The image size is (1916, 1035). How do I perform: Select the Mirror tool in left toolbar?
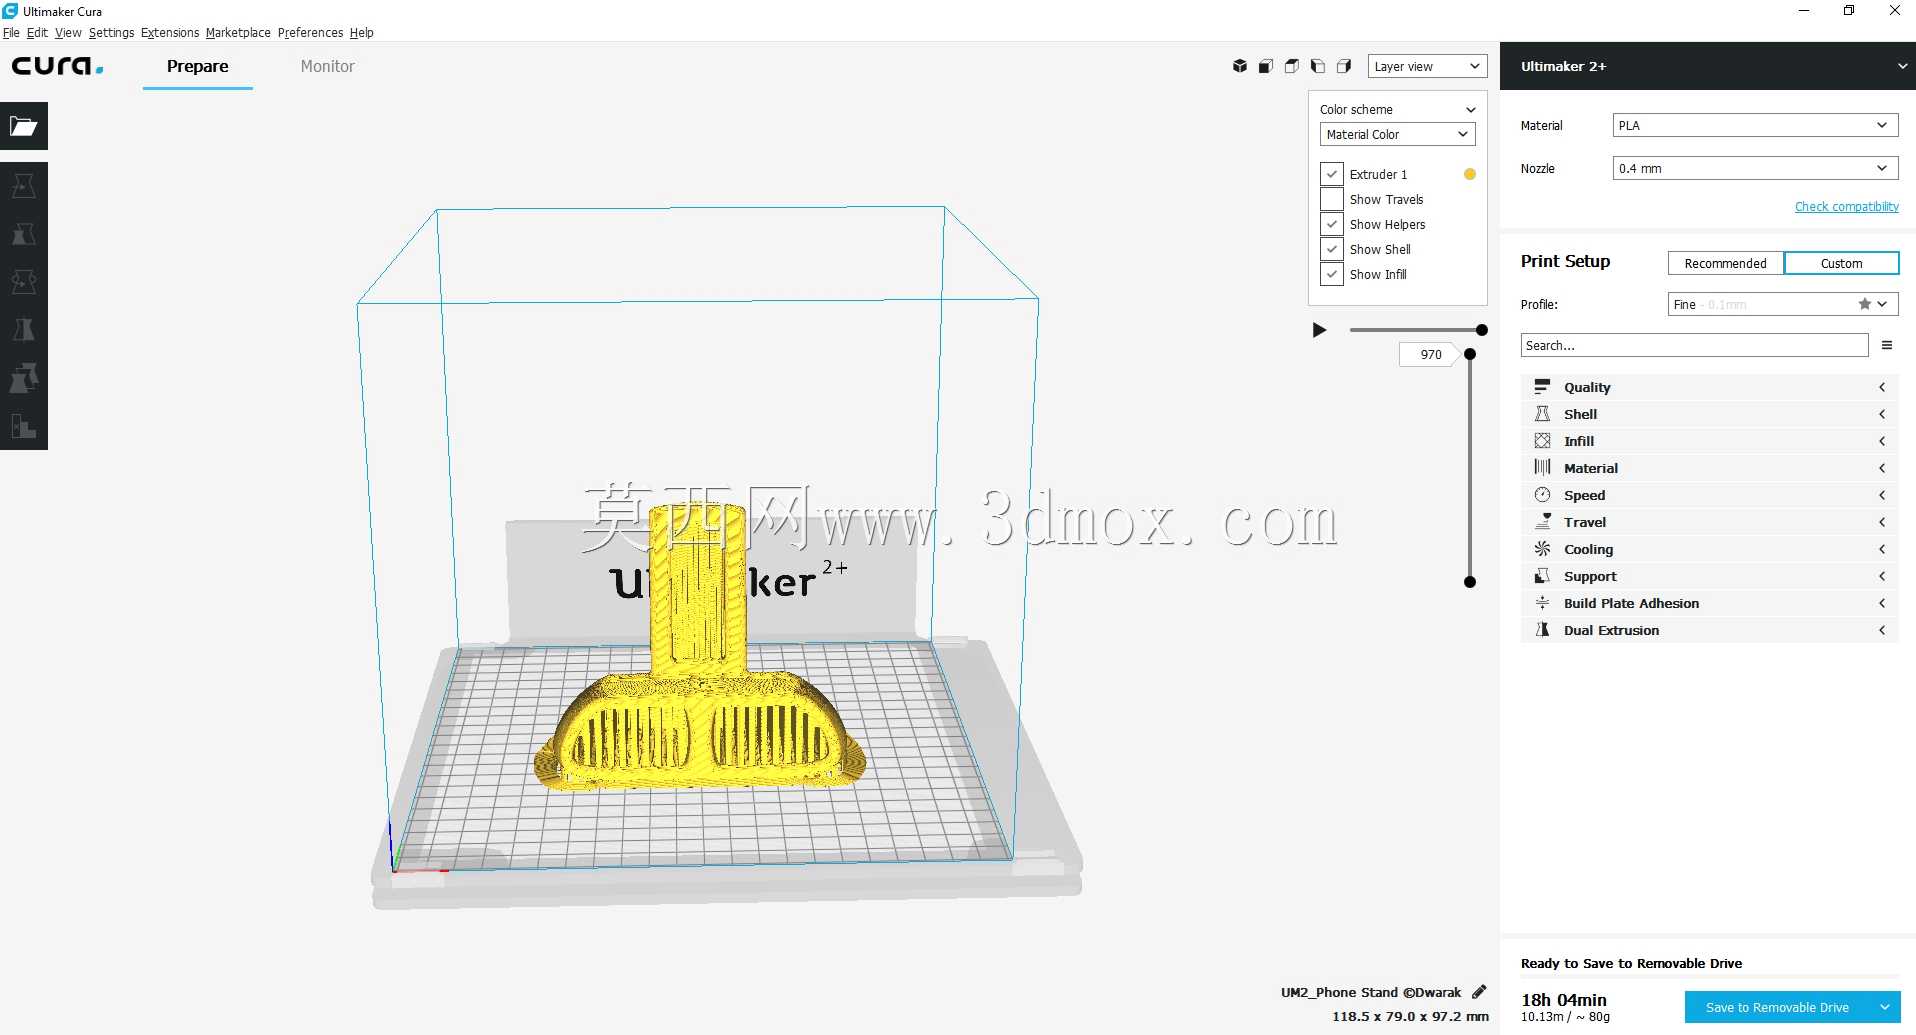pos(24,330)
